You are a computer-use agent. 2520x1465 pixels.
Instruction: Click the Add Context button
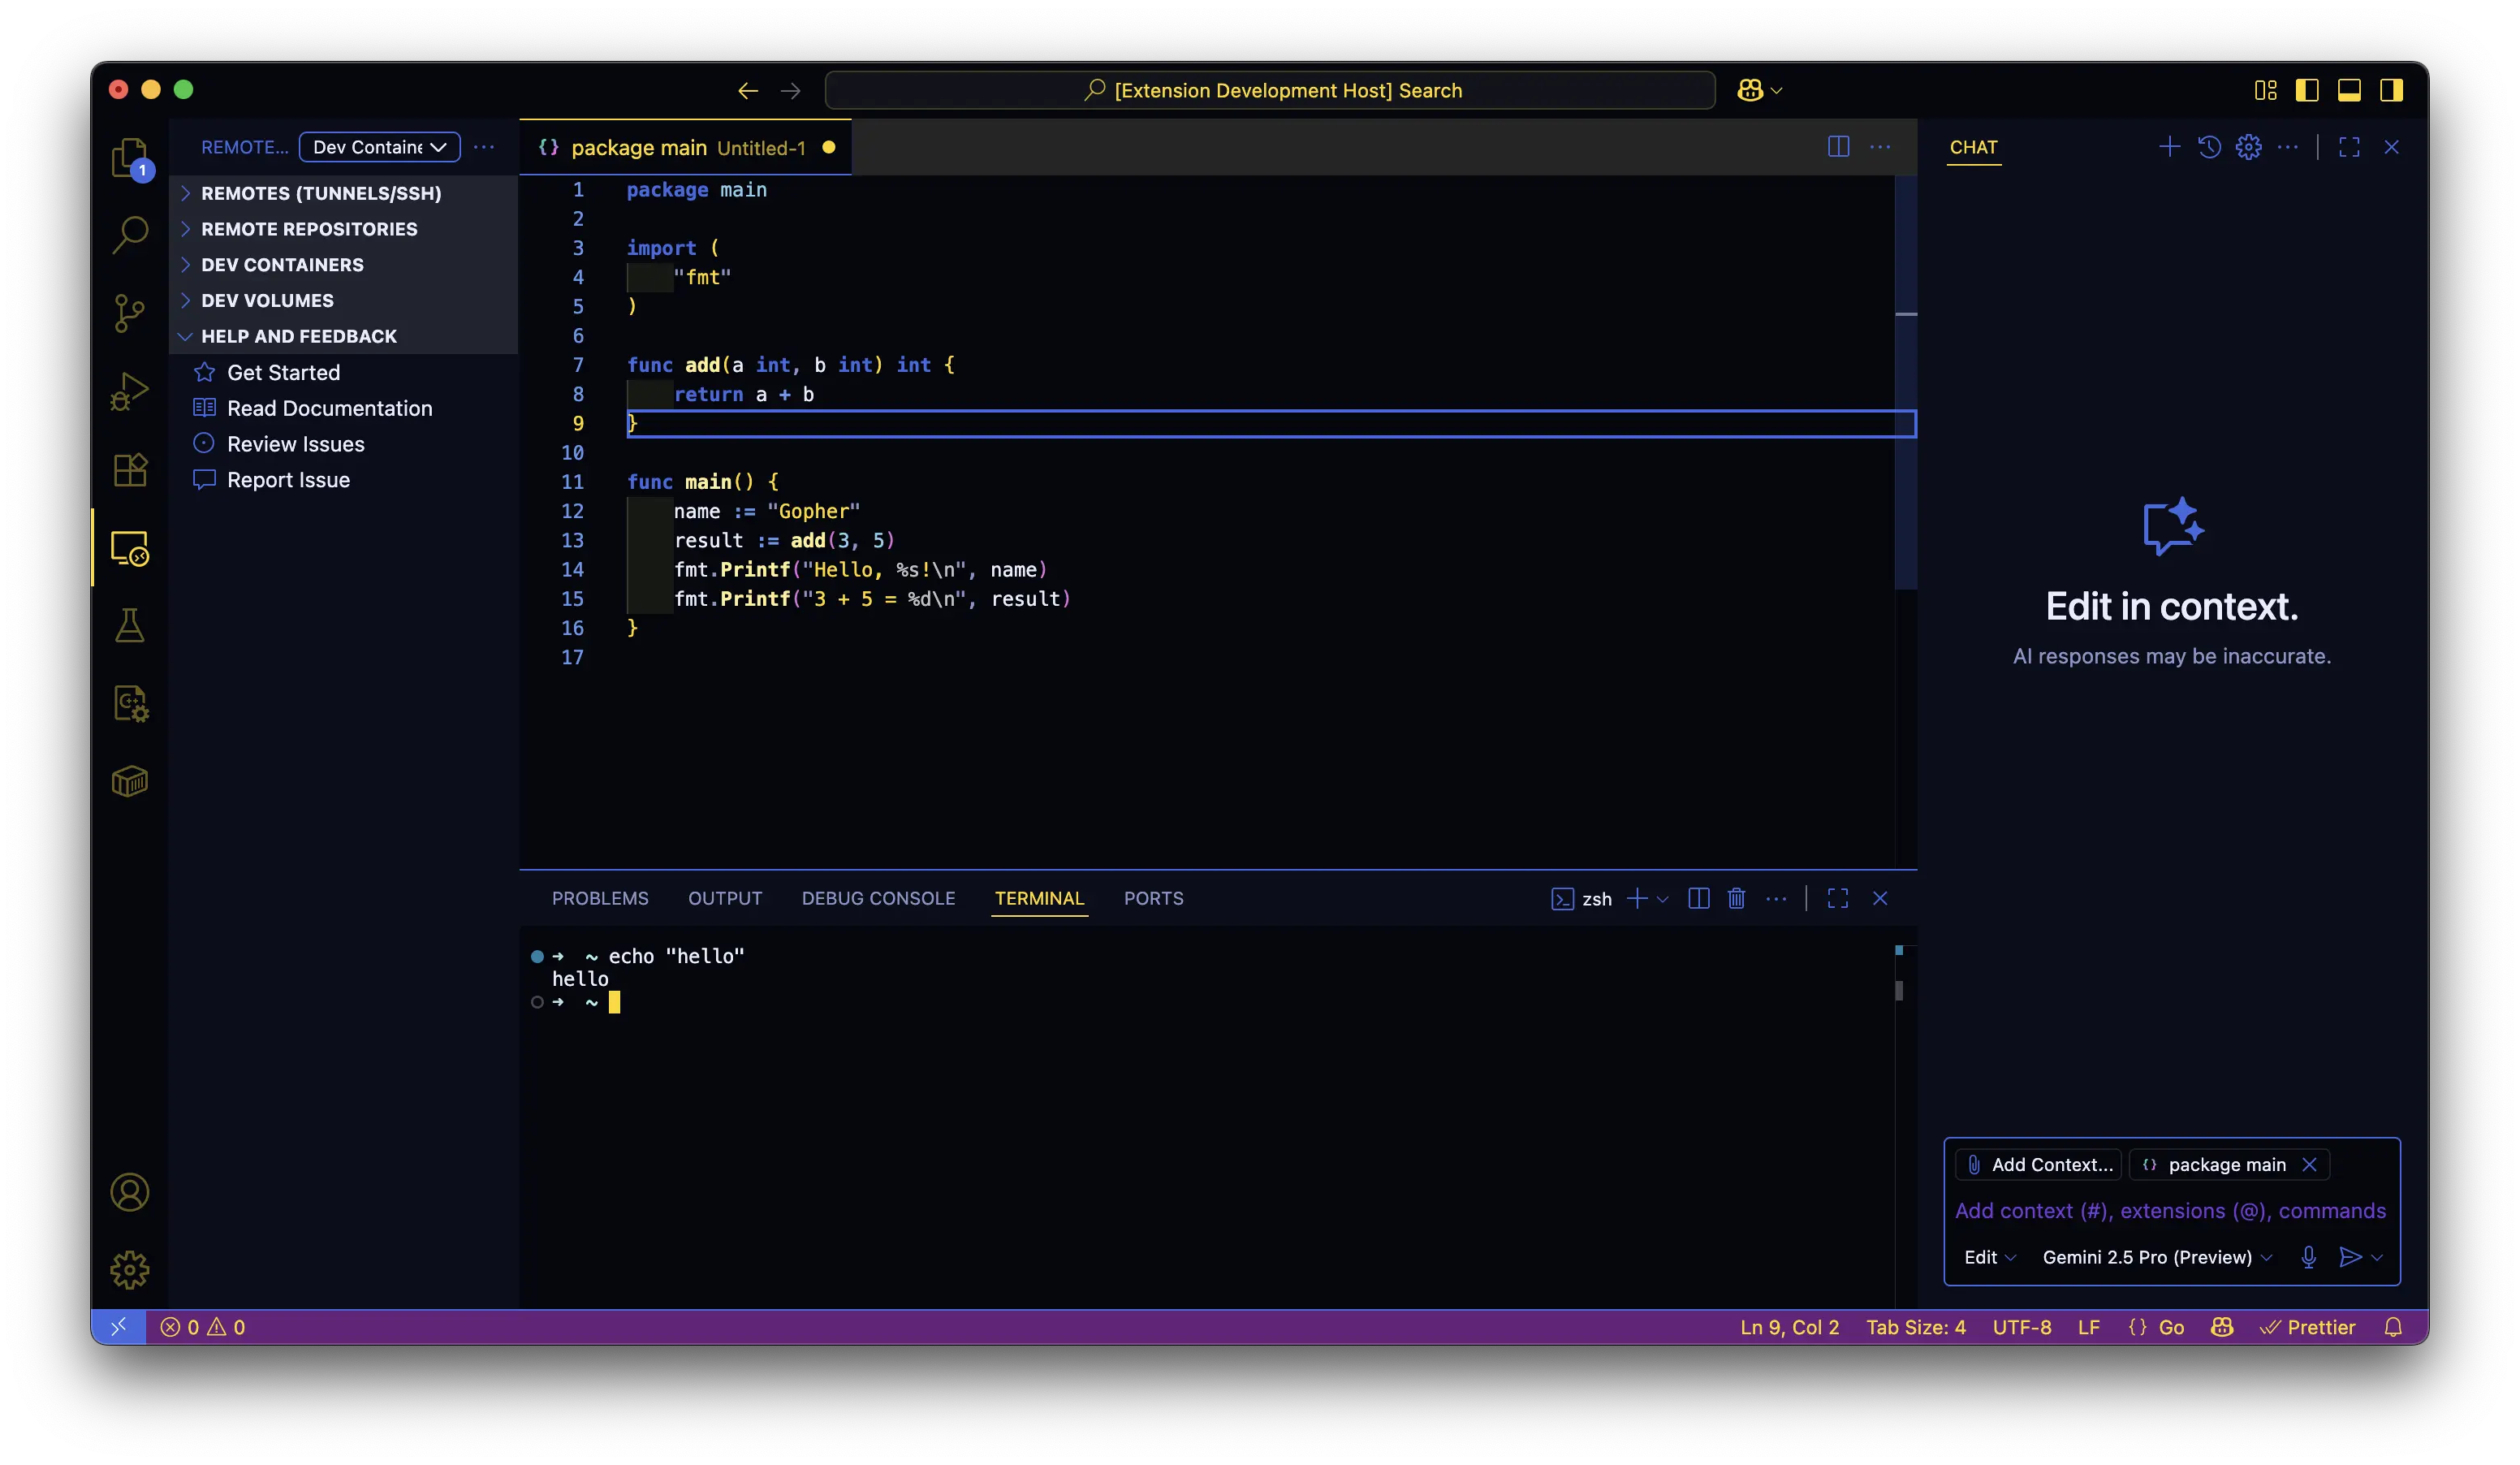pos(2039,1164)
